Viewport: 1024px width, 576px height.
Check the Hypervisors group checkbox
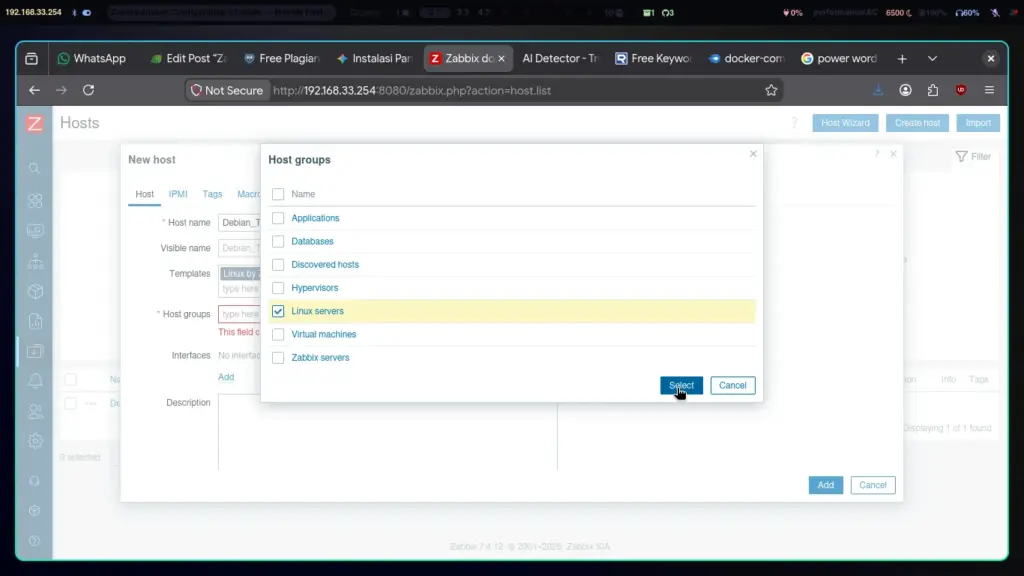[278, 288]
